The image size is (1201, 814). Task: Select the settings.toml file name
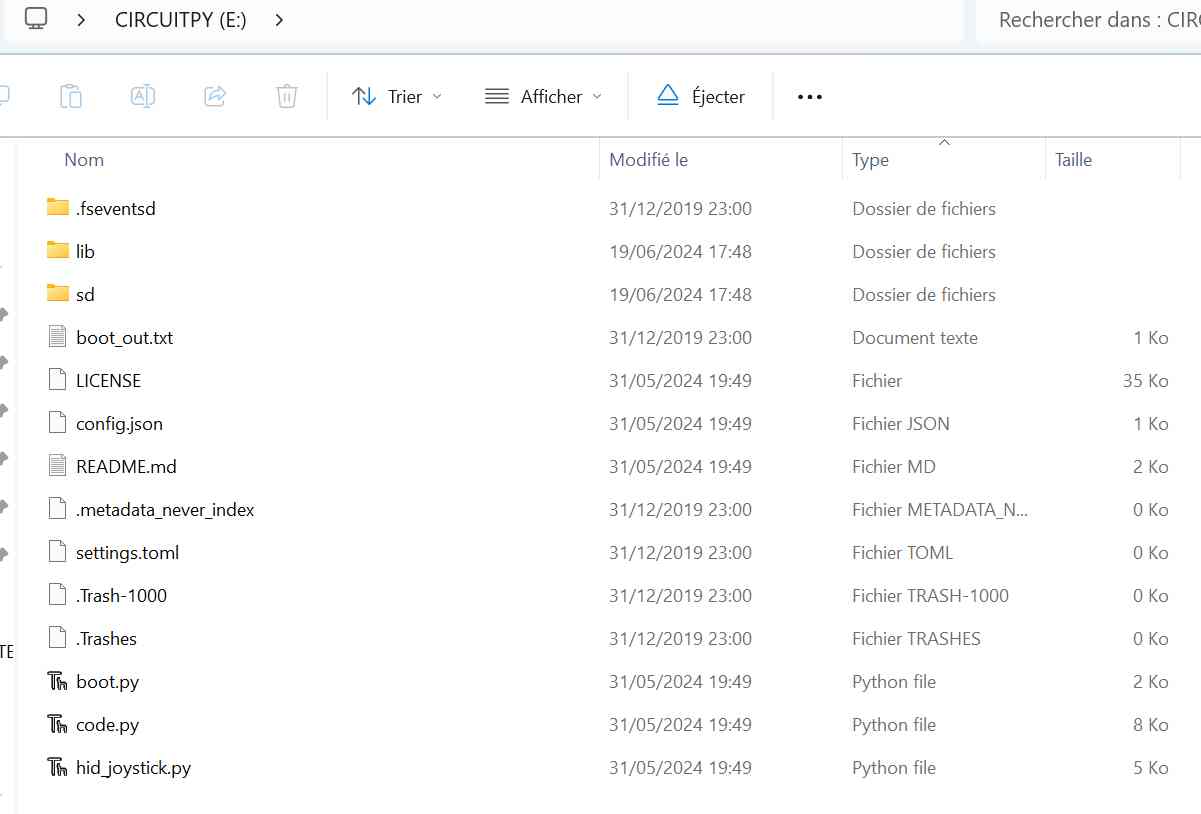tap(128, 553)
